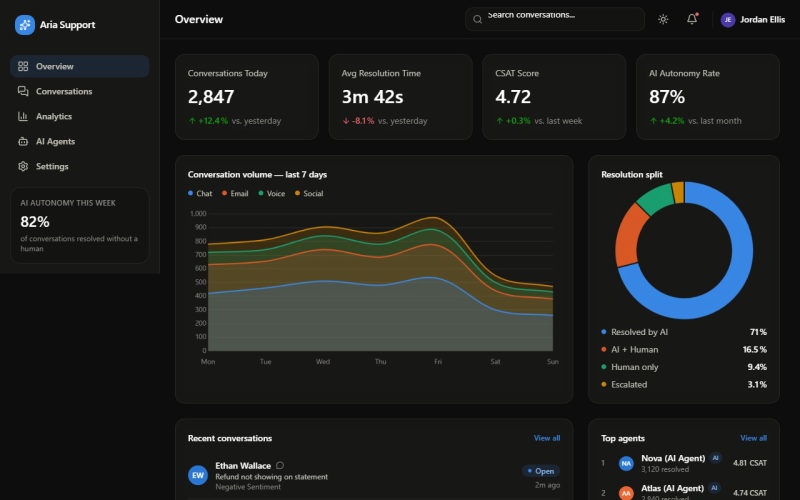Image resolution: width=800 pixels, height=500 pixels.
Task: Click the red down arrow -8.1% indicator
Action: [x=358, y=121]
